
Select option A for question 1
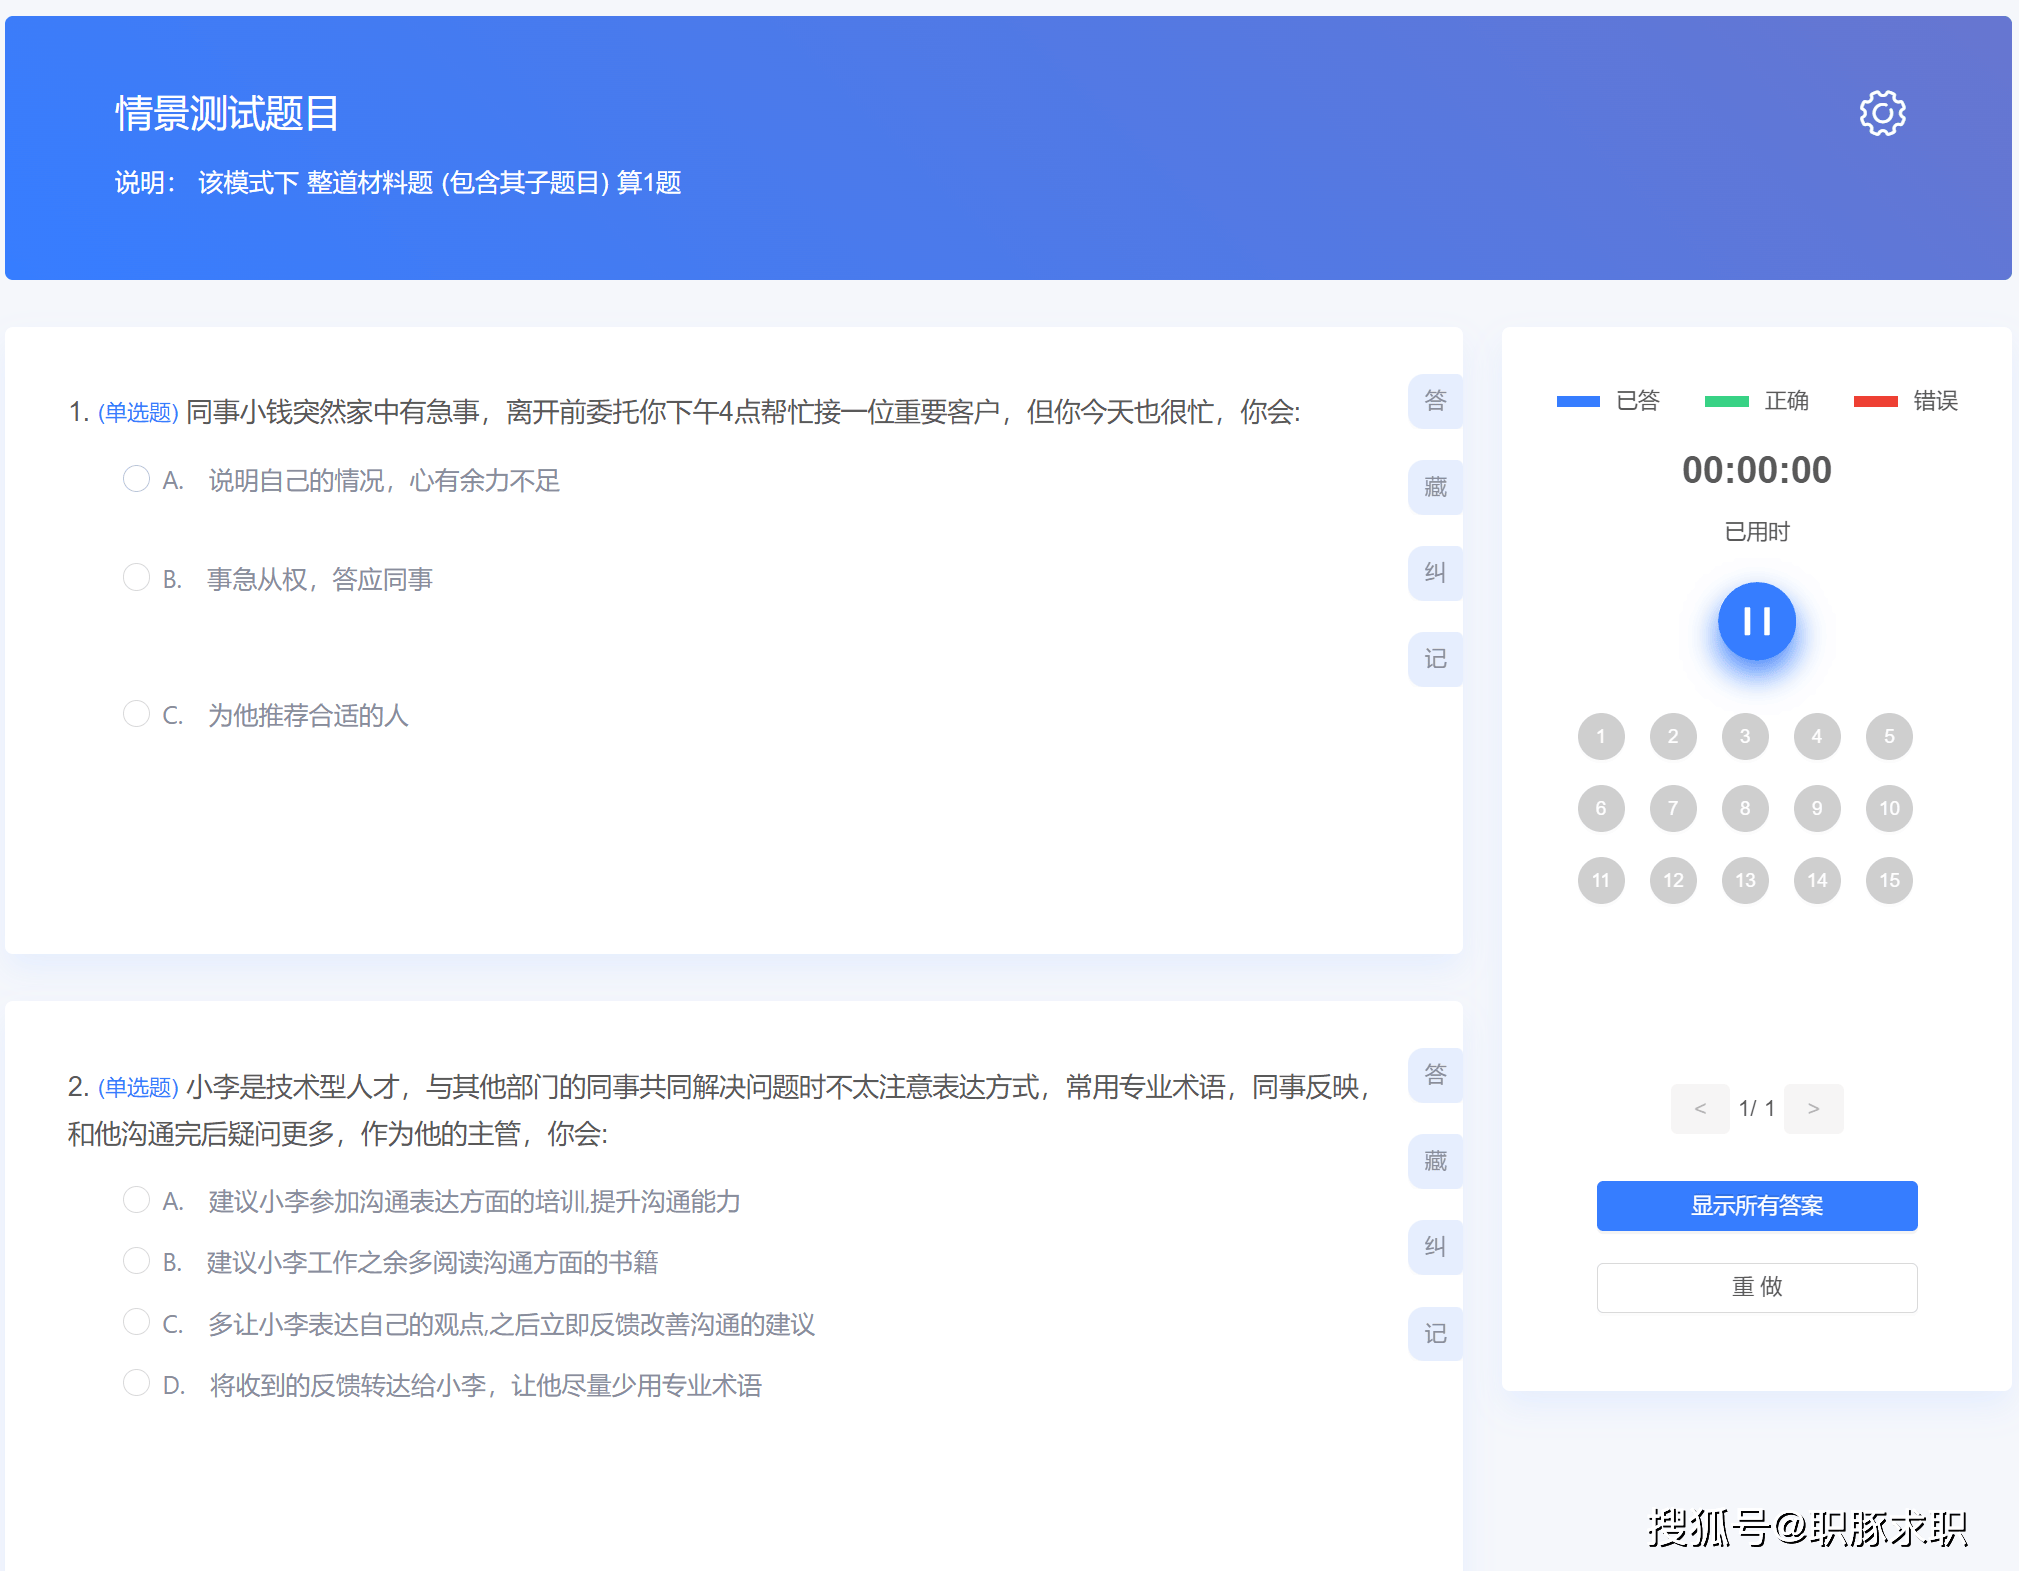(136, 479)
